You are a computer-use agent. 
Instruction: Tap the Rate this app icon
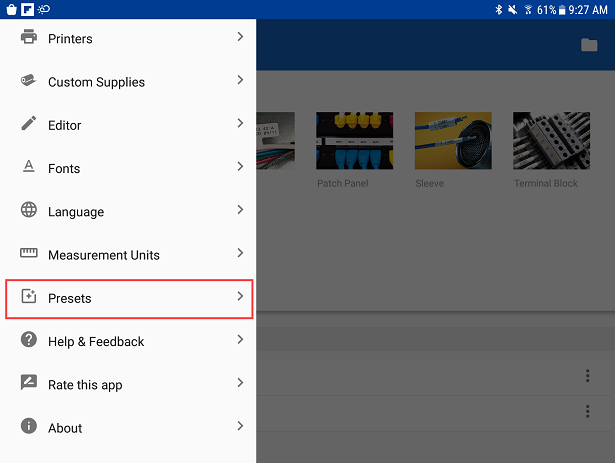coord(28,384)
